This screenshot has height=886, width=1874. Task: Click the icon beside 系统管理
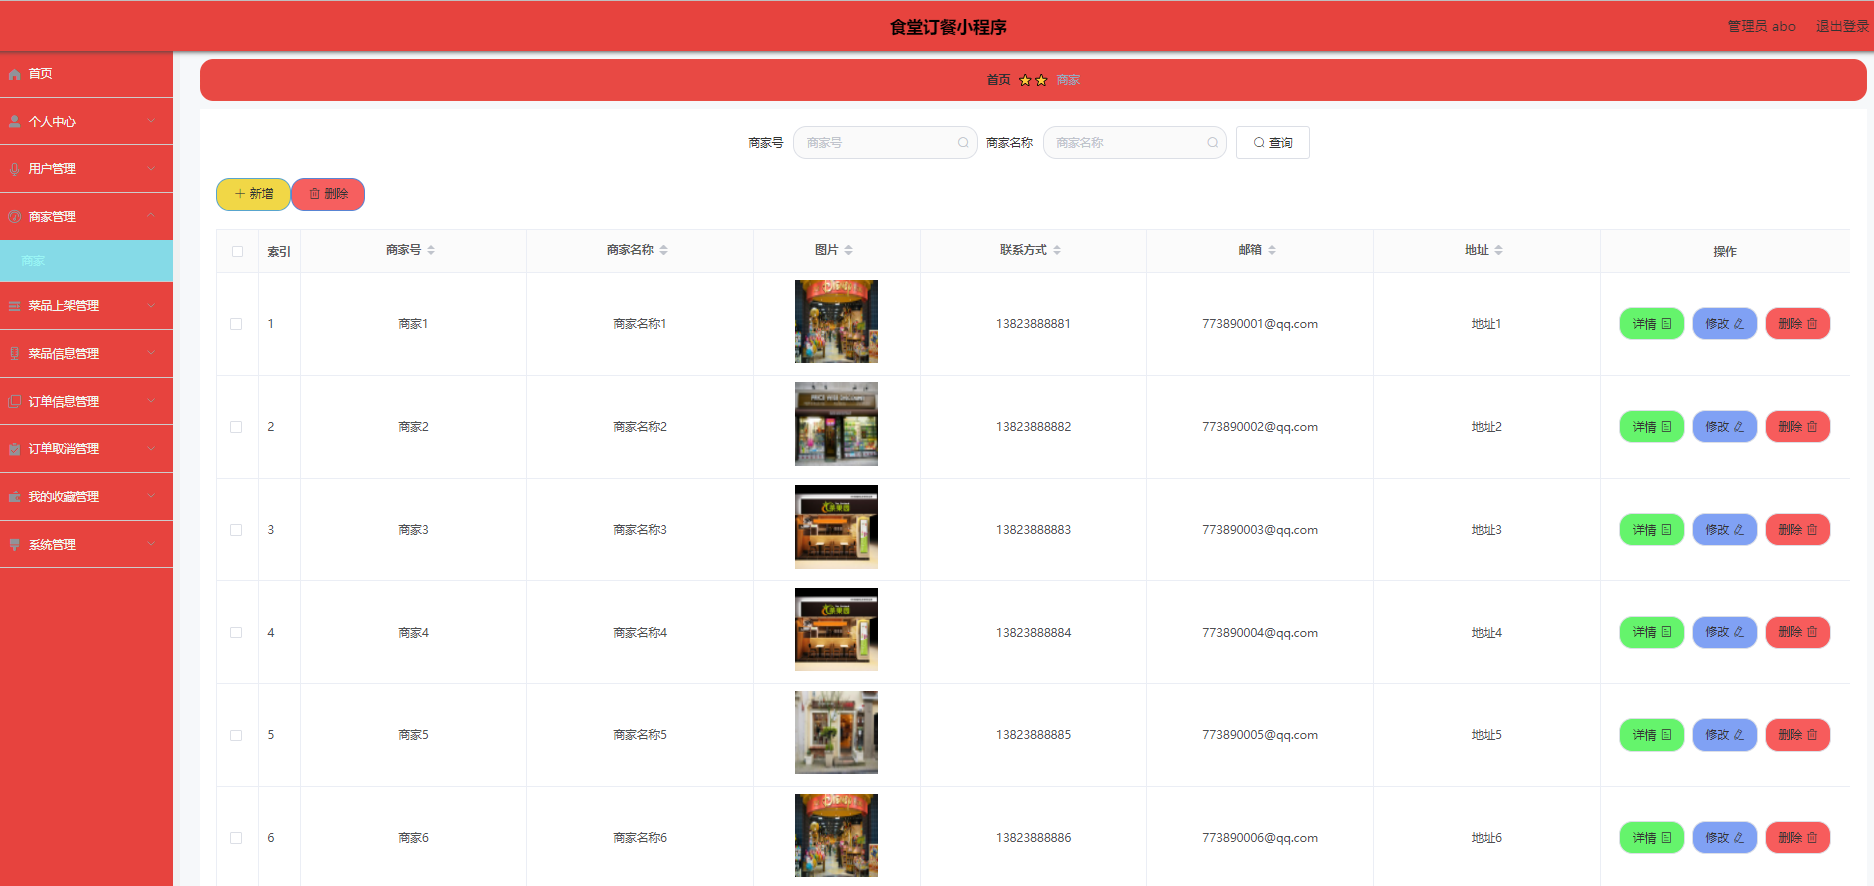[x=15, y=544]
